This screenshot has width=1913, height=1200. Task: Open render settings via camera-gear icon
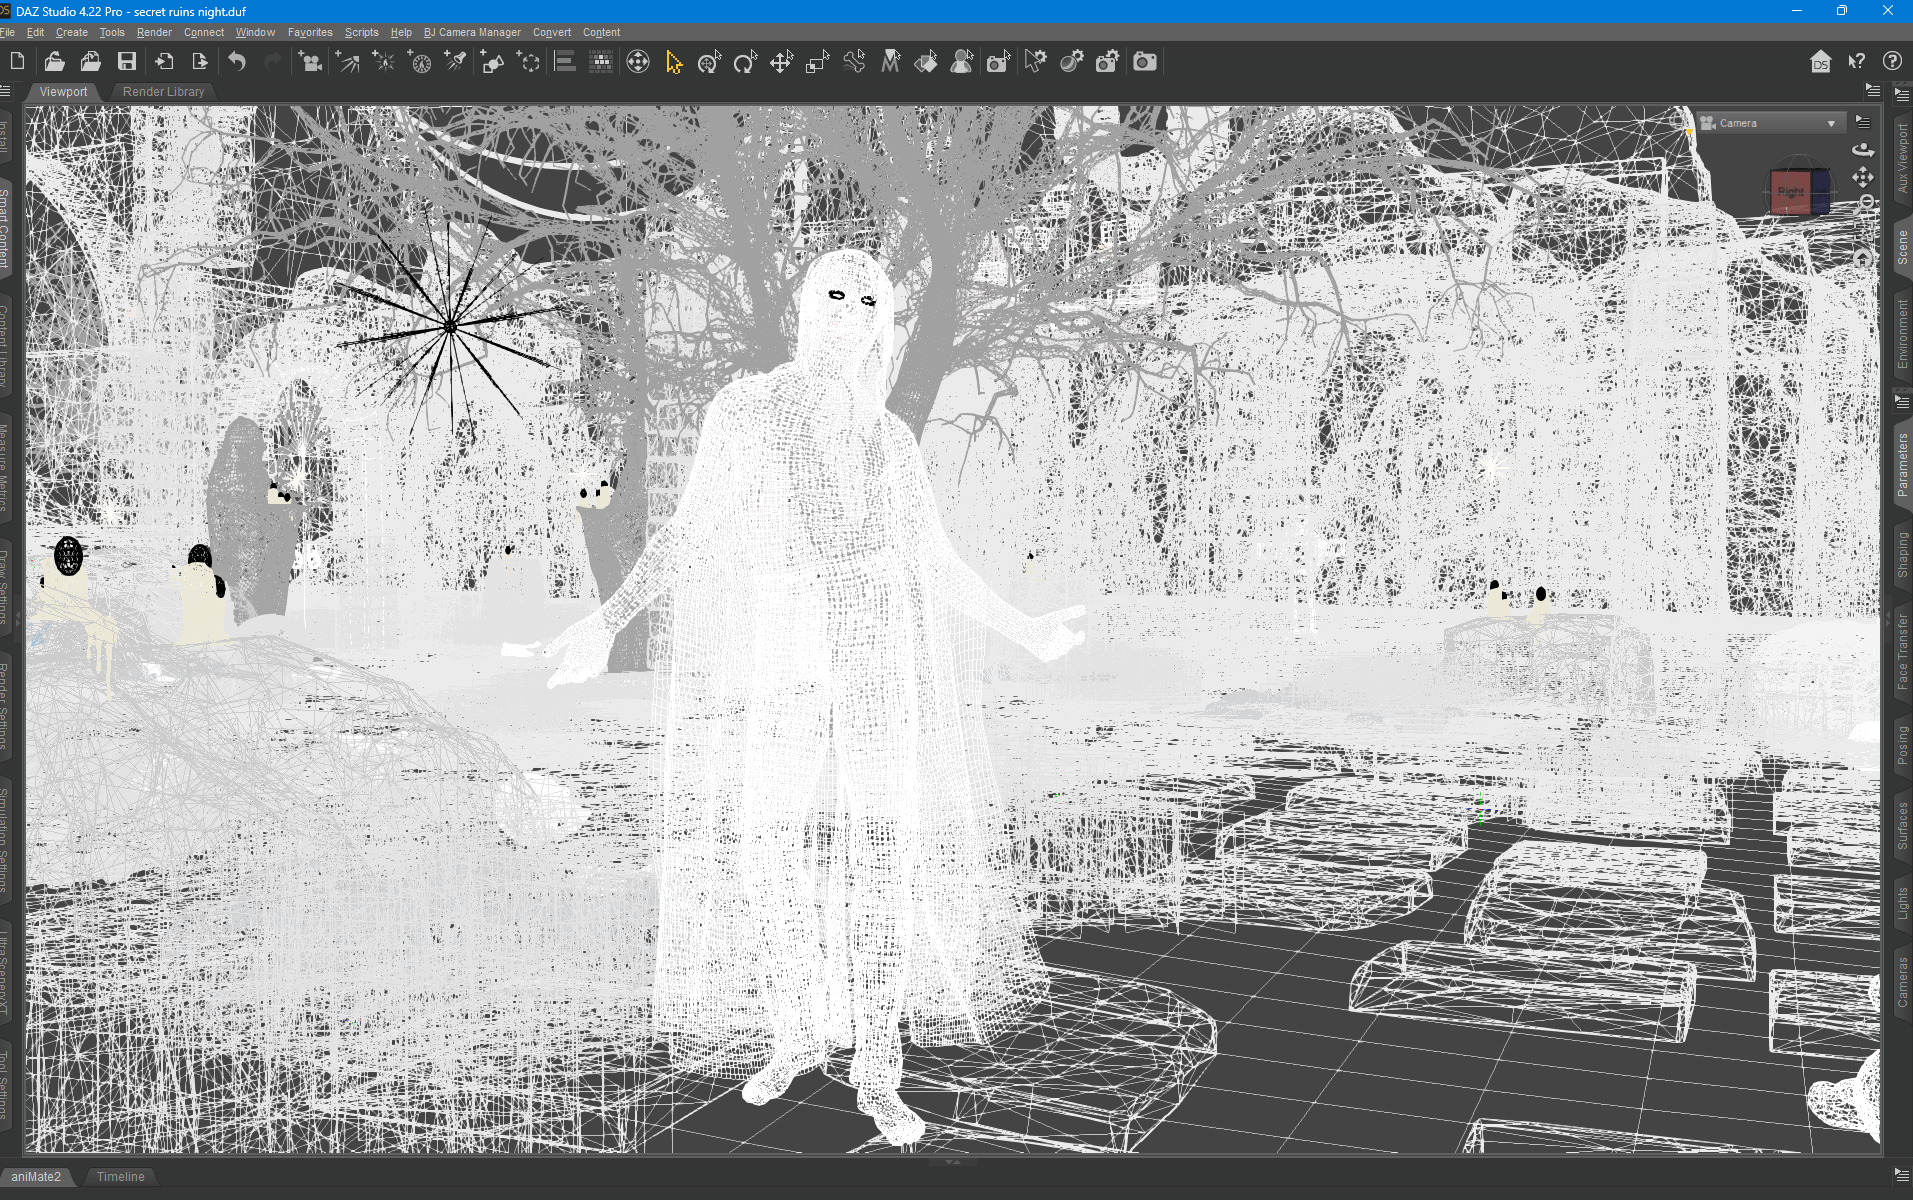click(1107, 62)
